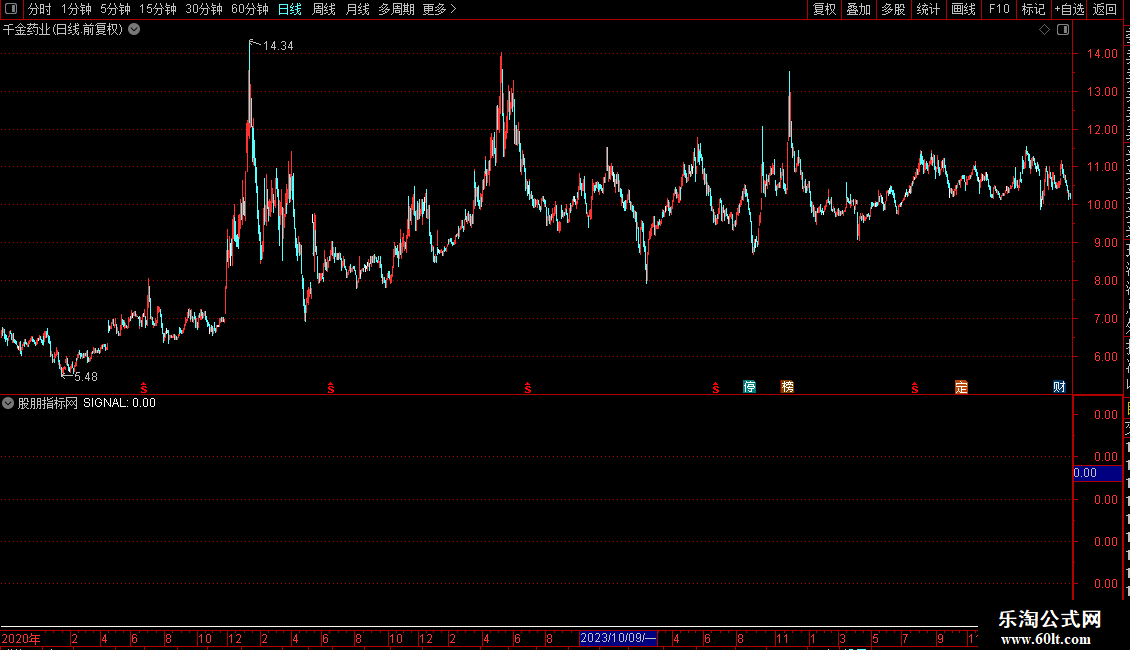Select the 月线 monthly chart tab

point(357,9)
